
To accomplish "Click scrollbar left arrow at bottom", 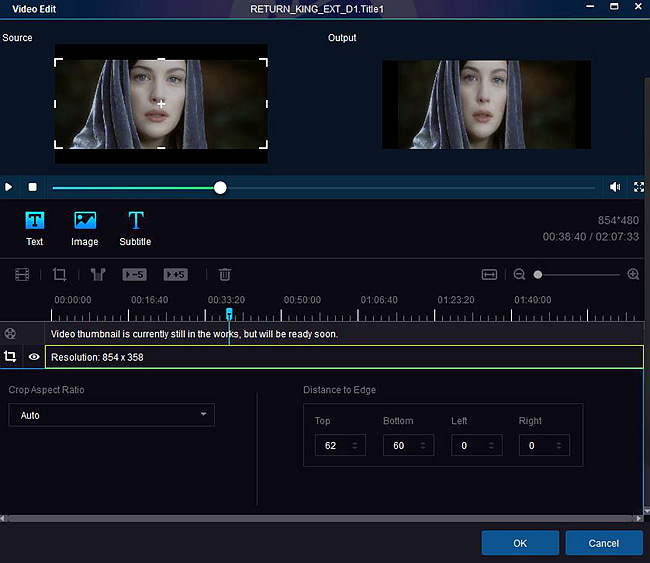I will click(x=3, y=518).
